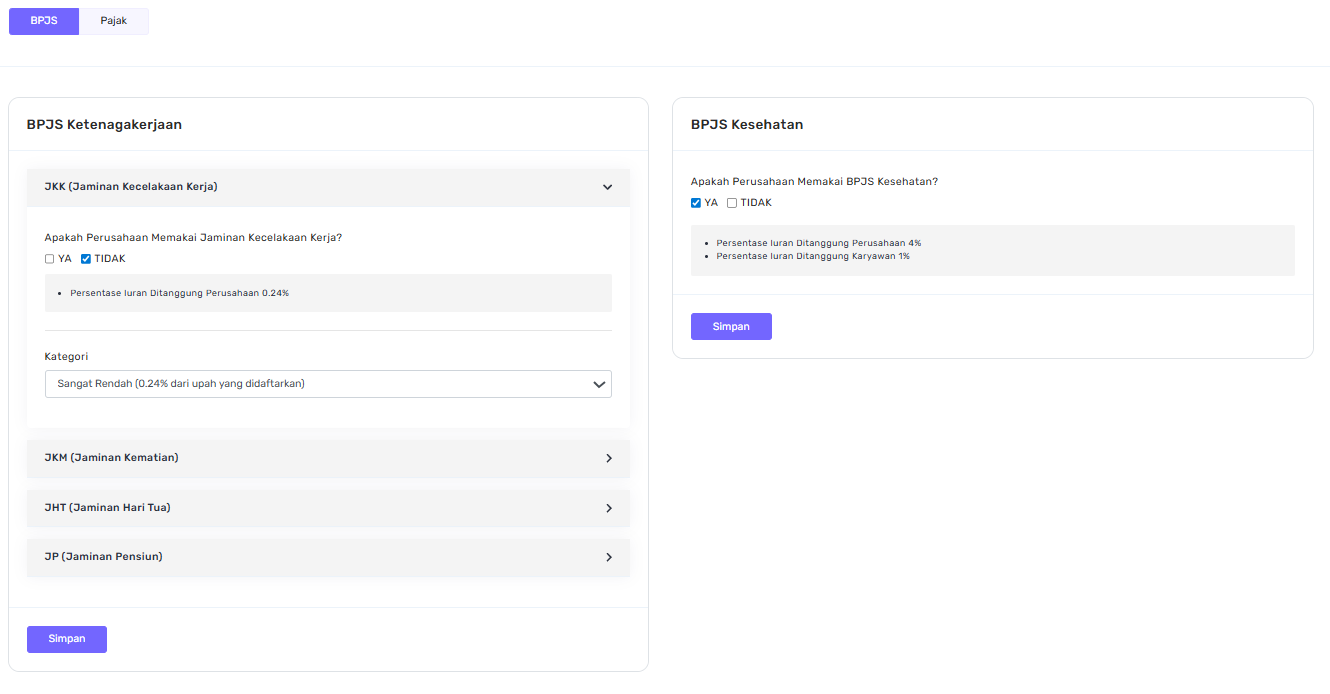Click the JP section's chevron icon
This screenshot has width=1330, height=694.
point(609,556)
